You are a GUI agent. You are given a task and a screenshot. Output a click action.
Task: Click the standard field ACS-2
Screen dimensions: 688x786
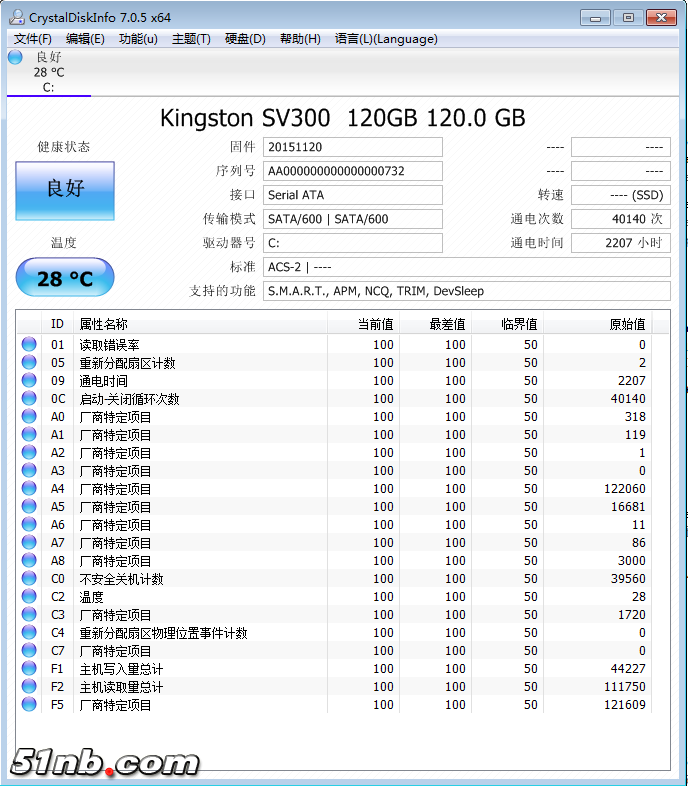[466, 267]
